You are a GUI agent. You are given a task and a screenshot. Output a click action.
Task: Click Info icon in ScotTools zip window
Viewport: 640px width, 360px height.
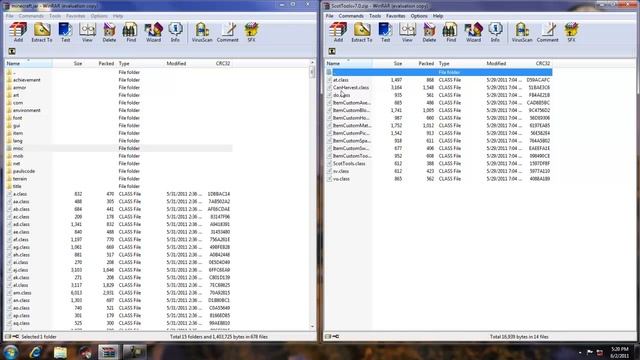495,32
